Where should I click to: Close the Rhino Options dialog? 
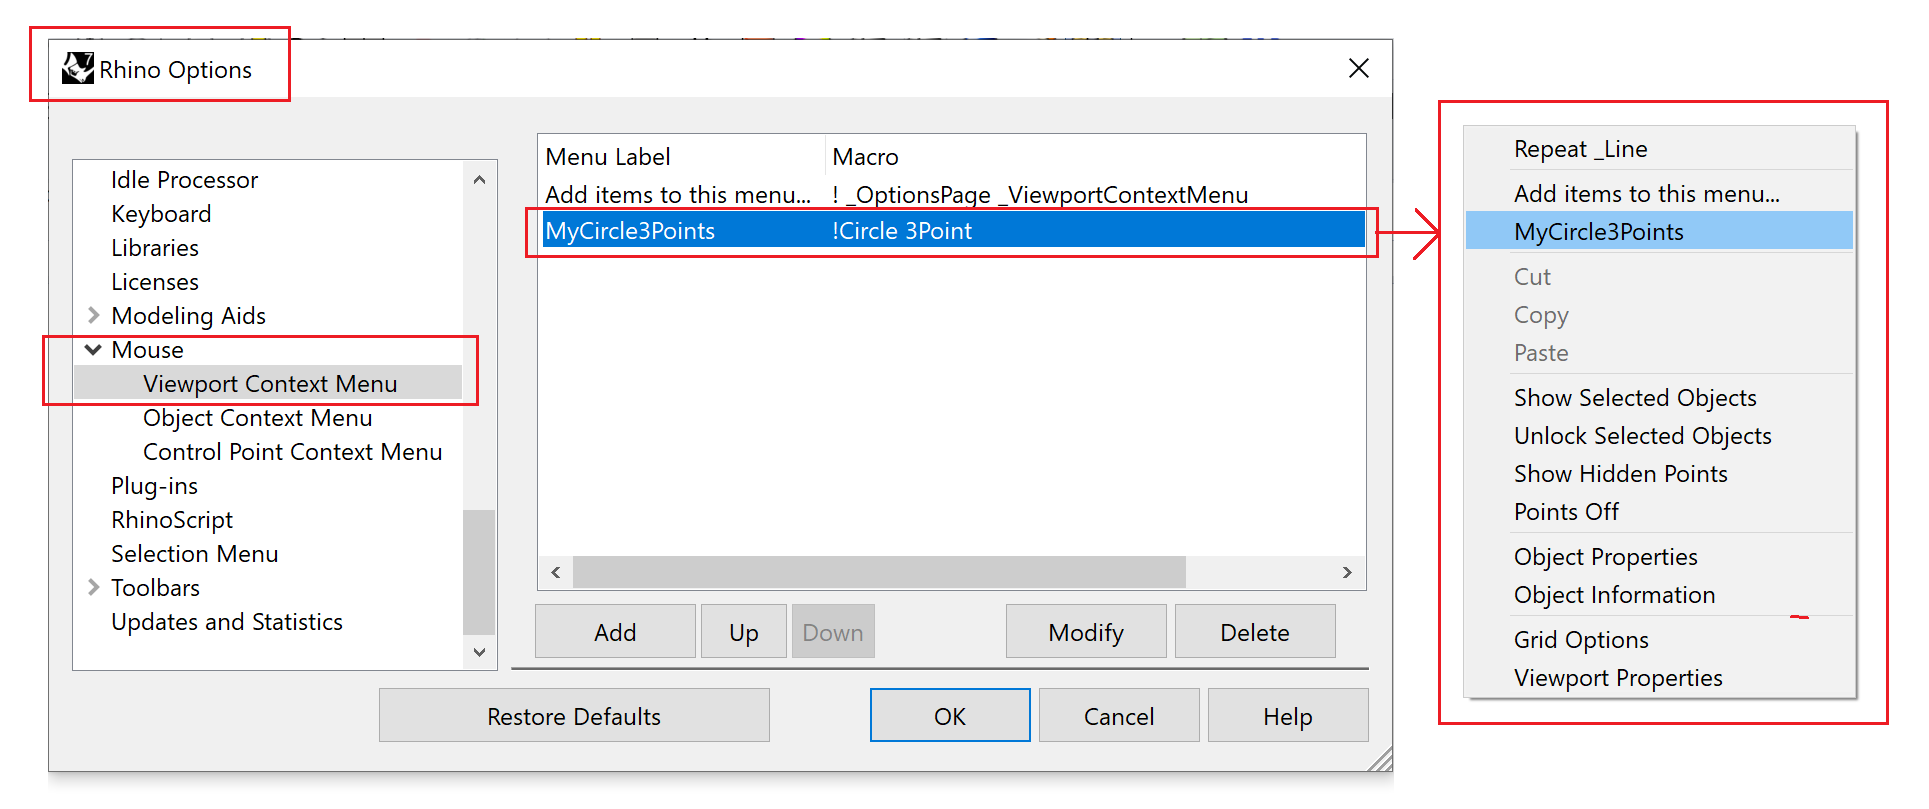click(x=1358, y=68)
